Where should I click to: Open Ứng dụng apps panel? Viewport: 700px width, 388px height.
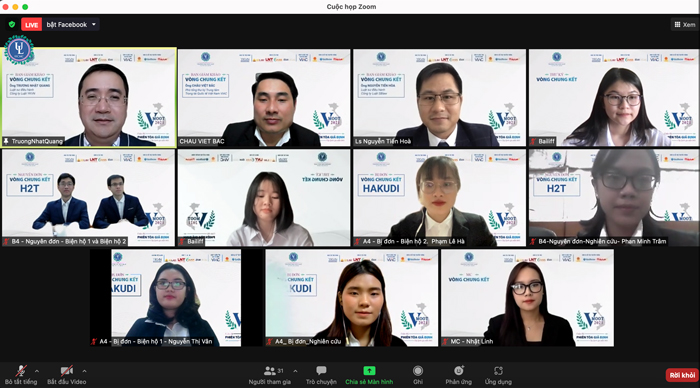(x=498, y=375)
